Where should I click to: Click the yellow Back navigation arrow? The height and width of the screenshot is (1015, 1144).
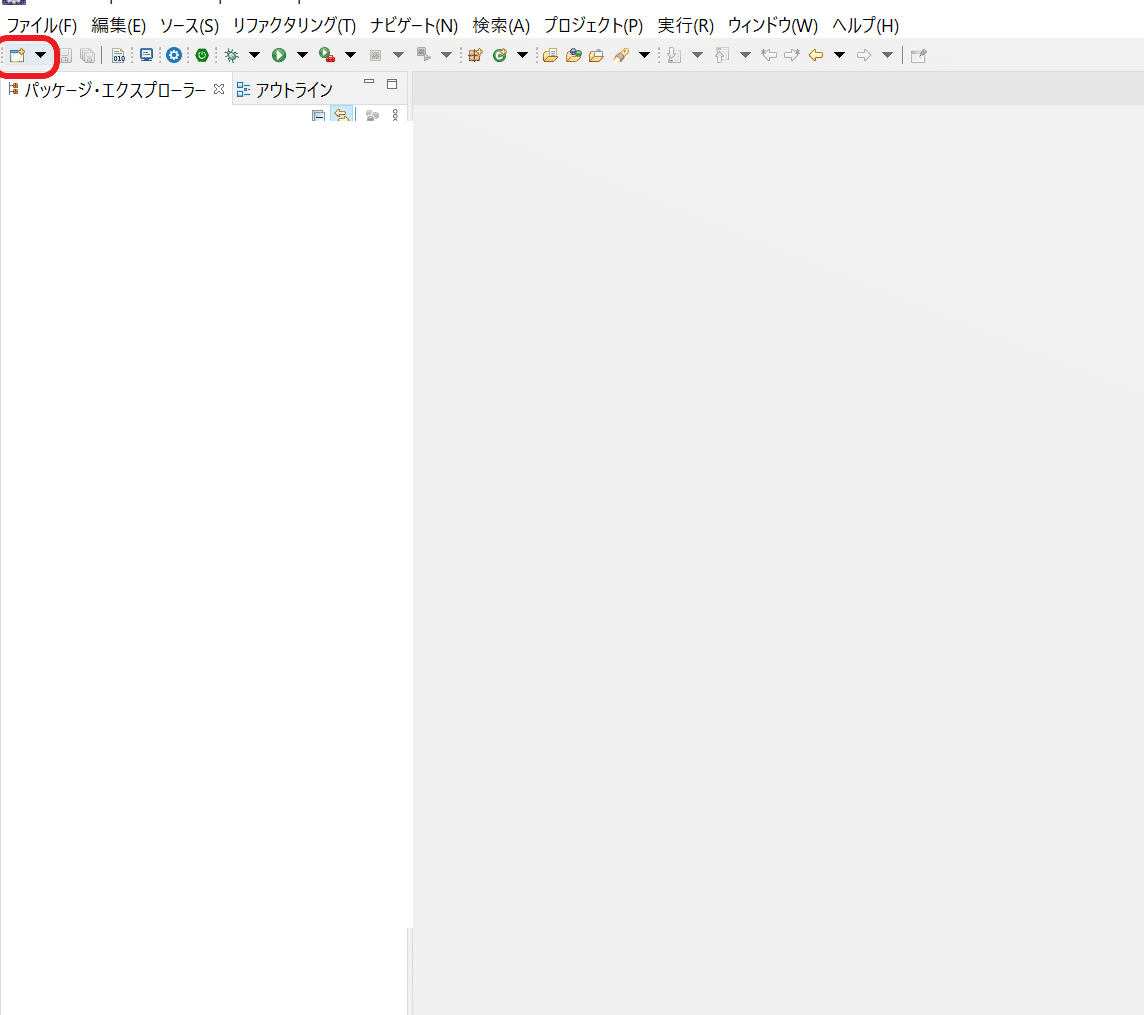tap(816, 55)
